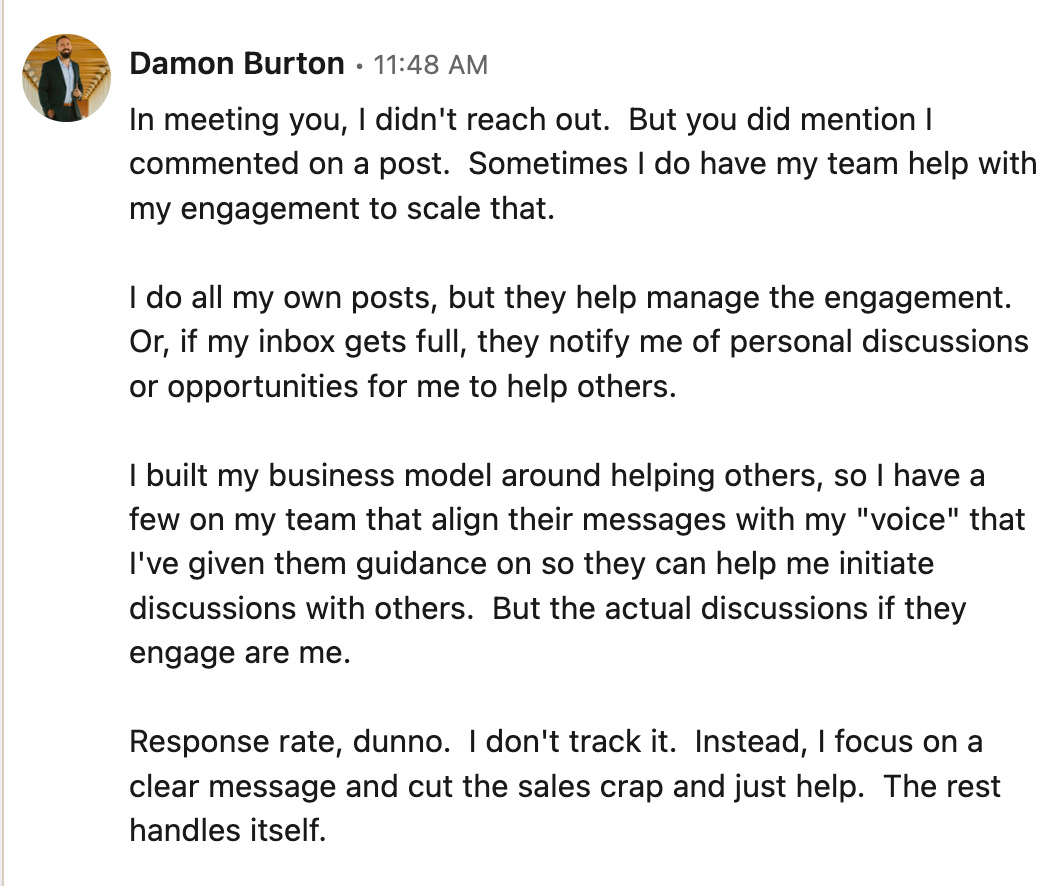
Task: Click the line "my engagement to scale that."
Action: [x=342, y=208]
